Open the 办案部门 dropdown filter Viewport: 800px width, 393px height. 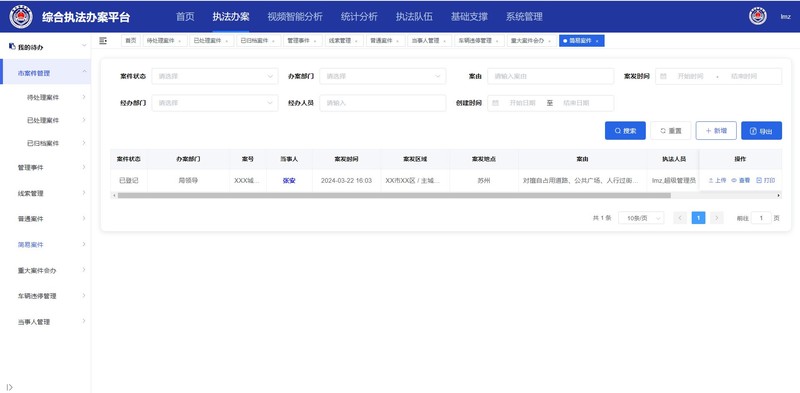pos(383,76)
